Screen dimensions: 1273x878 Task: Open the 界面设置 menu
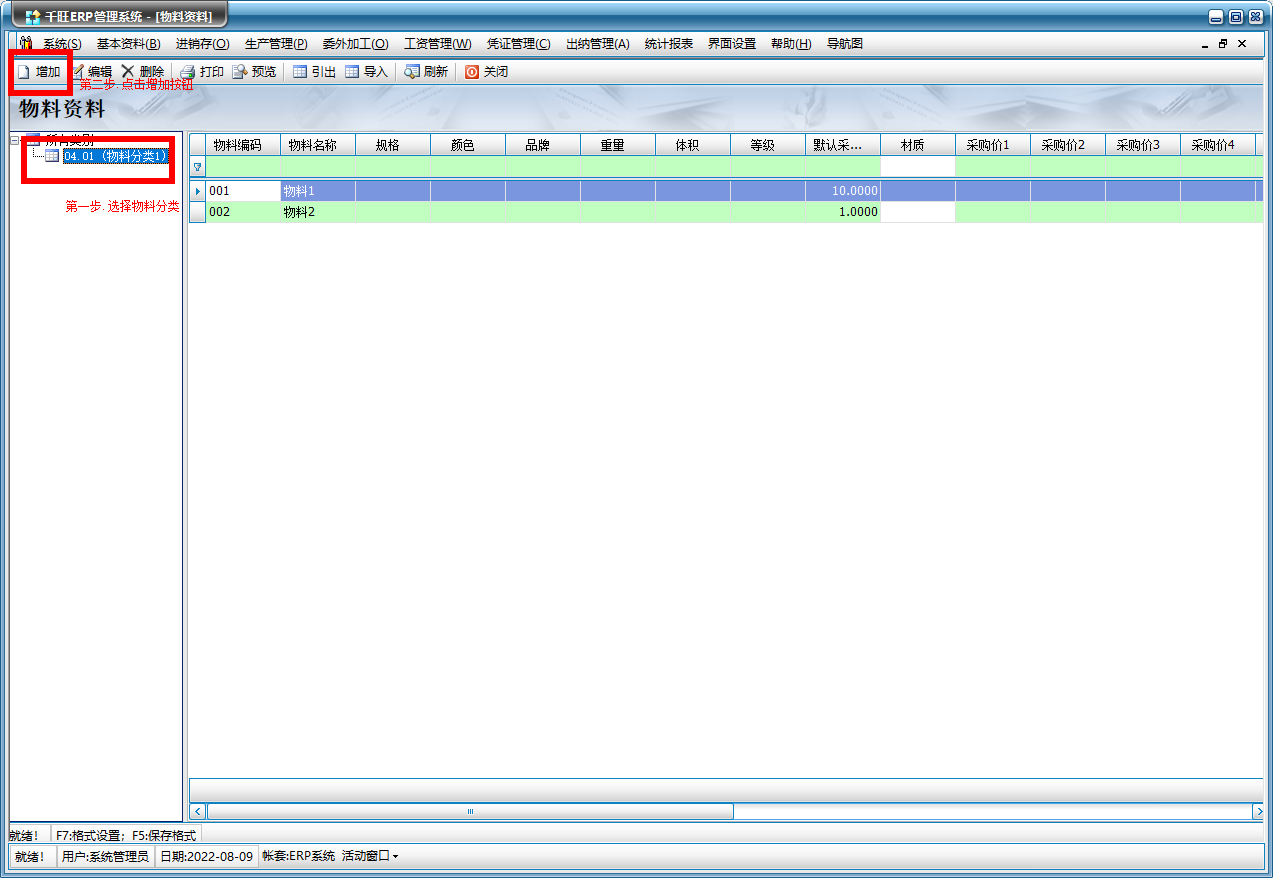(x=732, y=44)
